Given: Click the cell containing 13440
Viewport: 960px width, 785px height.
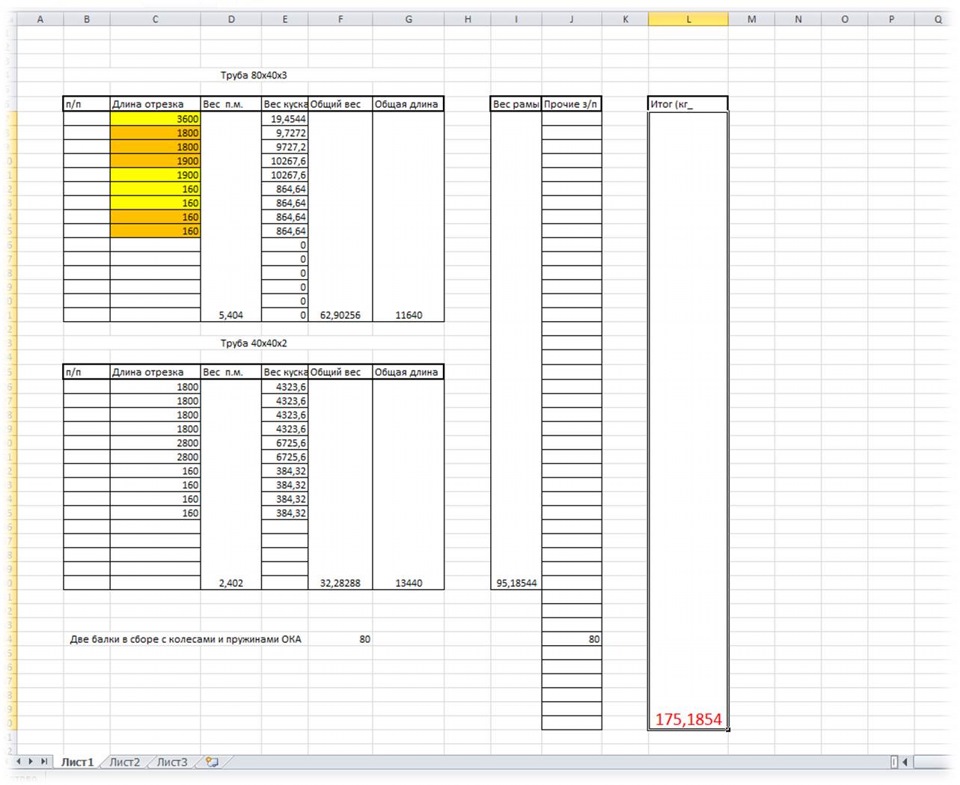Looking at the screenshot, I should 408,583.
